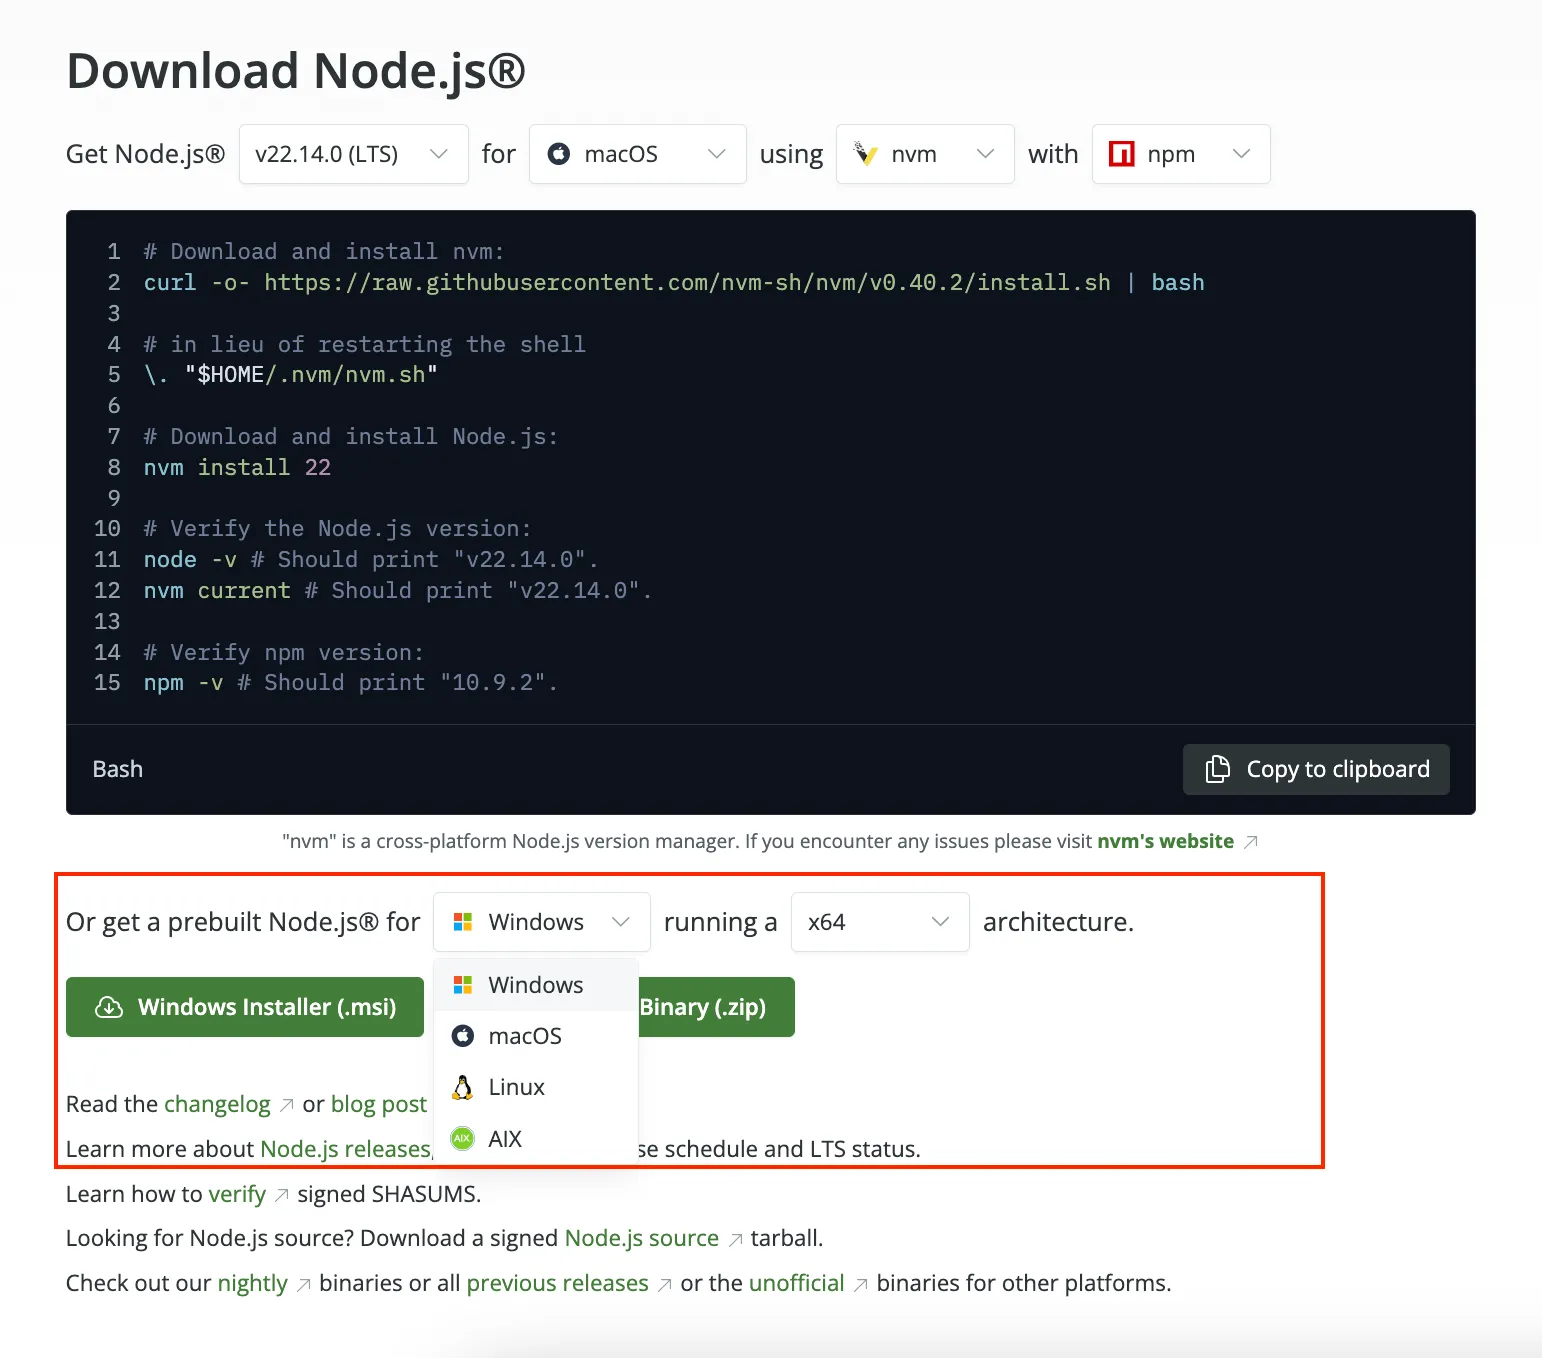Open the Node.js version dropdown showing v22.14.0
This screenshot has height=1358, width=1542.
point(353,153)
